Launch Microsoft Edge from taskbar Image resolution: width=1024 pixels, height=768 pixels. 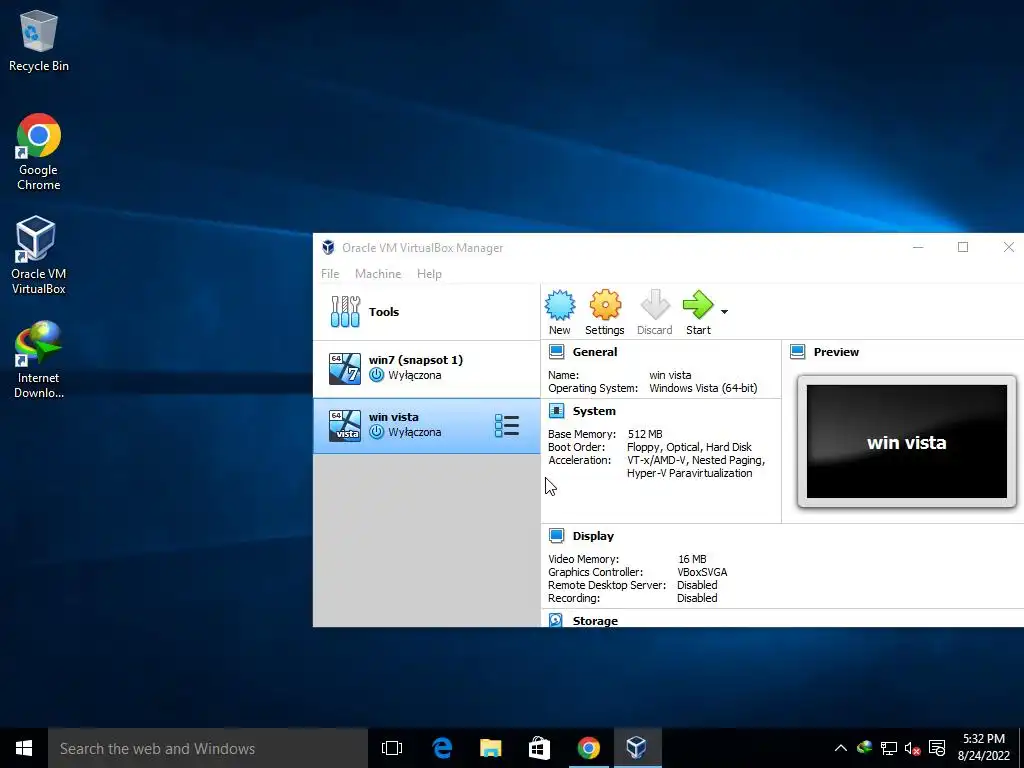pos(442,748)
